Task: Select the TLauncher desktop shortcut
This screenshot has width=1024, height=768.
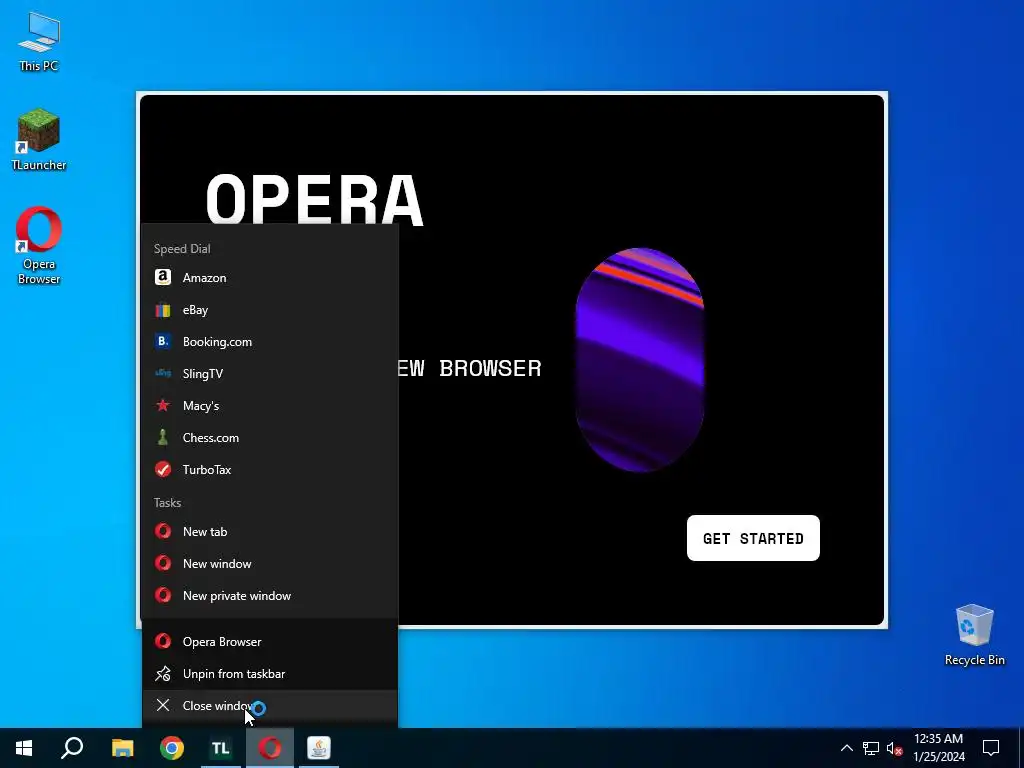Action: tap(39, 140)
